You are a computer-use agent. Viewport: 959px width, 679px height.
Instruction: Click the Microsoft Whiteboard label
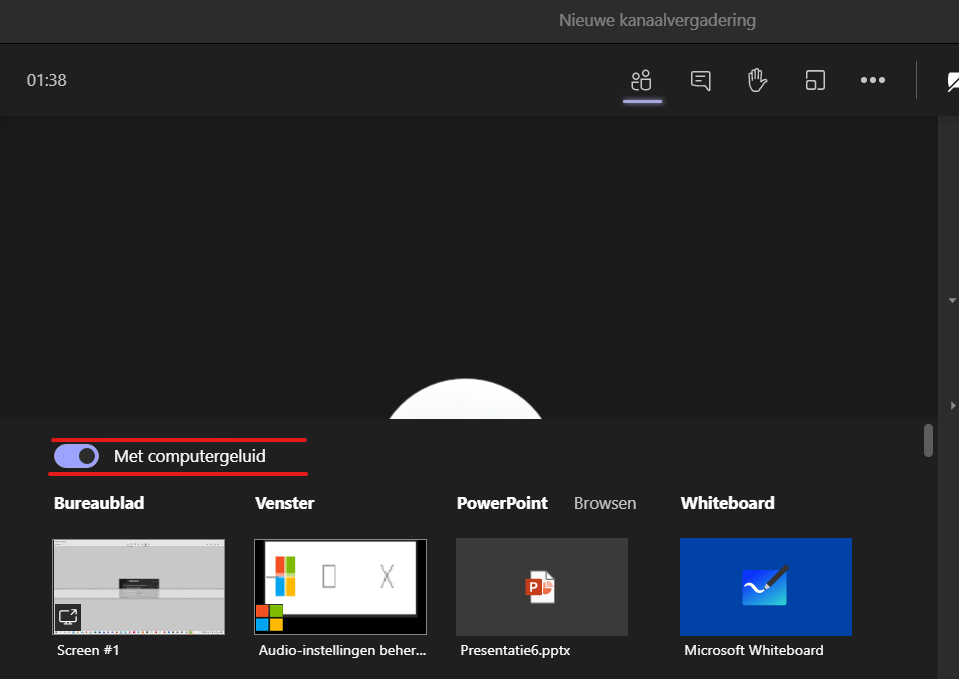click(x=754, y=650)
